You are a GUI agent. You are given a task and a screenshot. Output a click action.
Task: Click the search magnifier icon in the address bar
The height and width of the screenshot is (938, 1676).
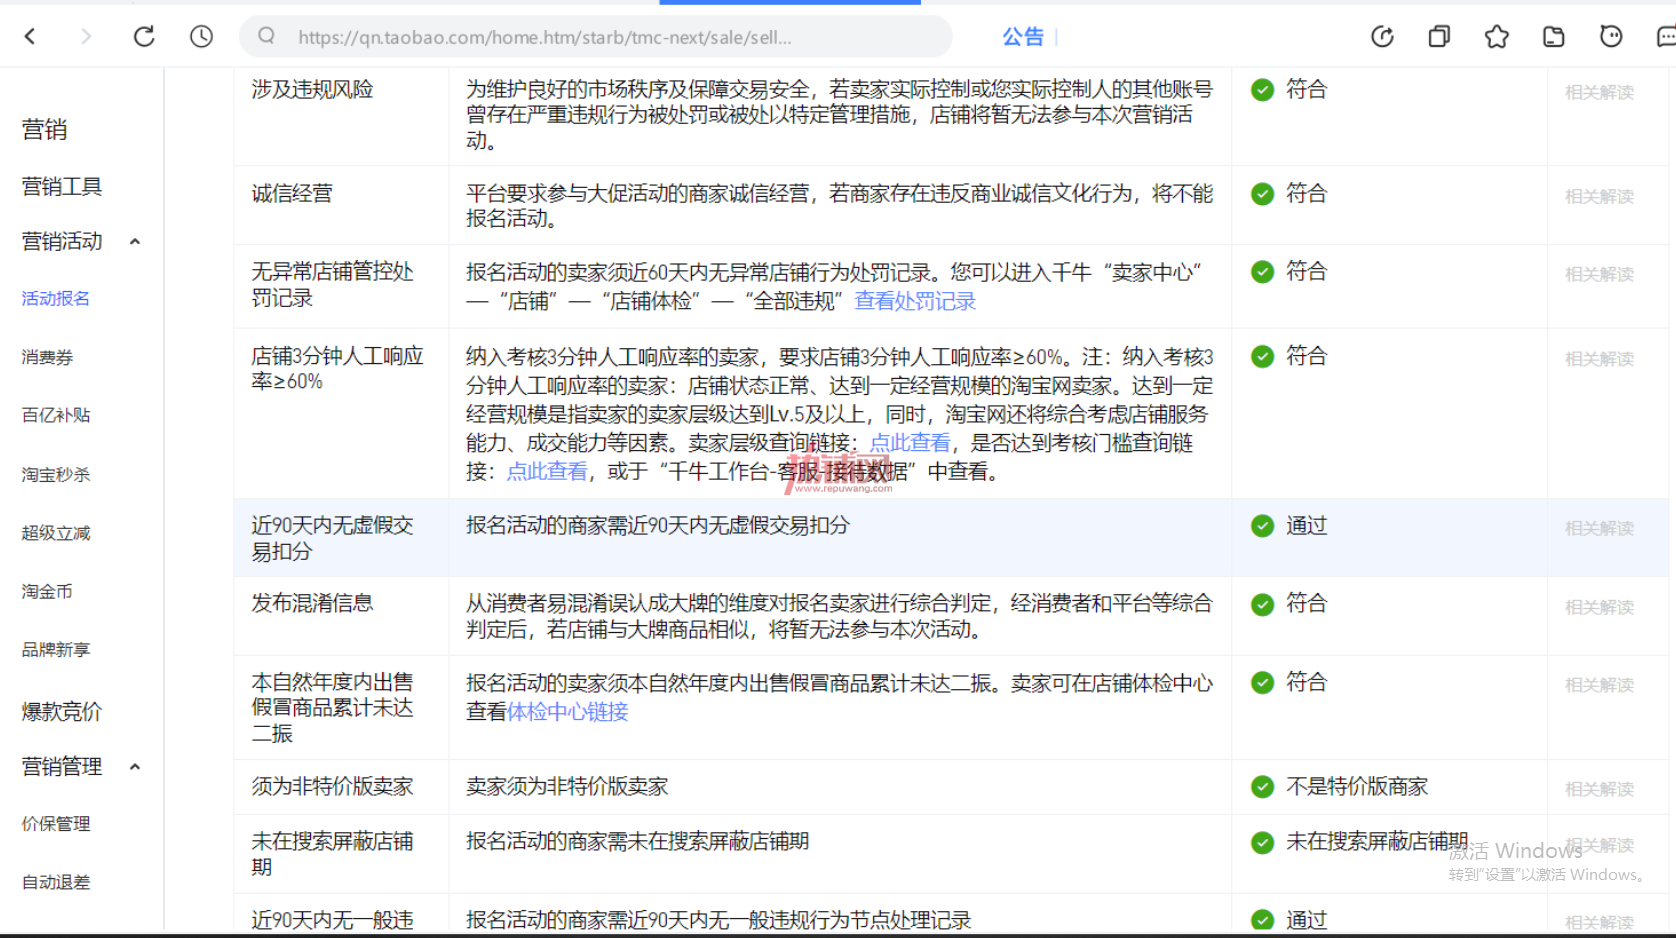(x=266, y=36)
